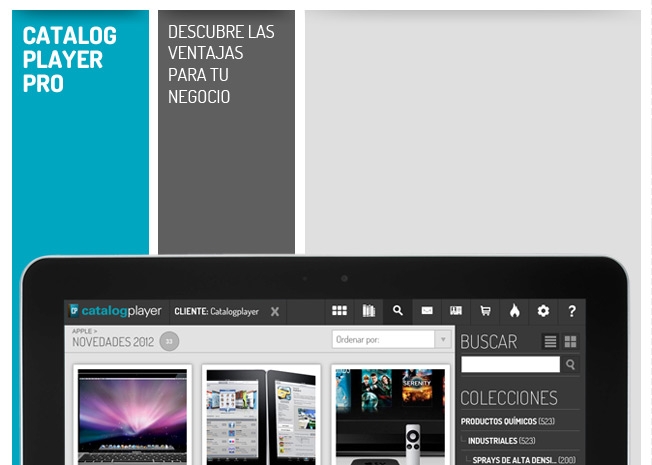Image resolution: width=652 pixels, height=465 pixels.
Task: Select Productos Químicos collection
Action: [508, 421]
